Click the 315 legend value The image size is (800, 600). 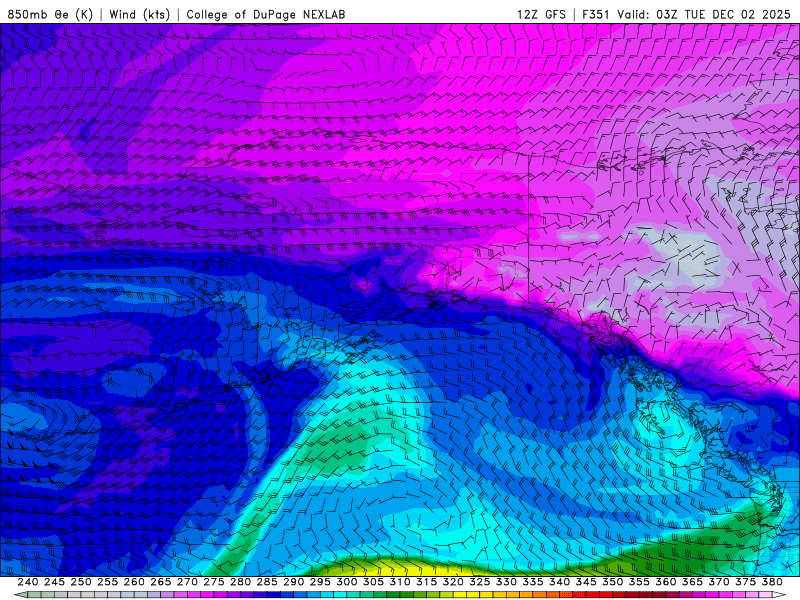click(x=427, y=582)
